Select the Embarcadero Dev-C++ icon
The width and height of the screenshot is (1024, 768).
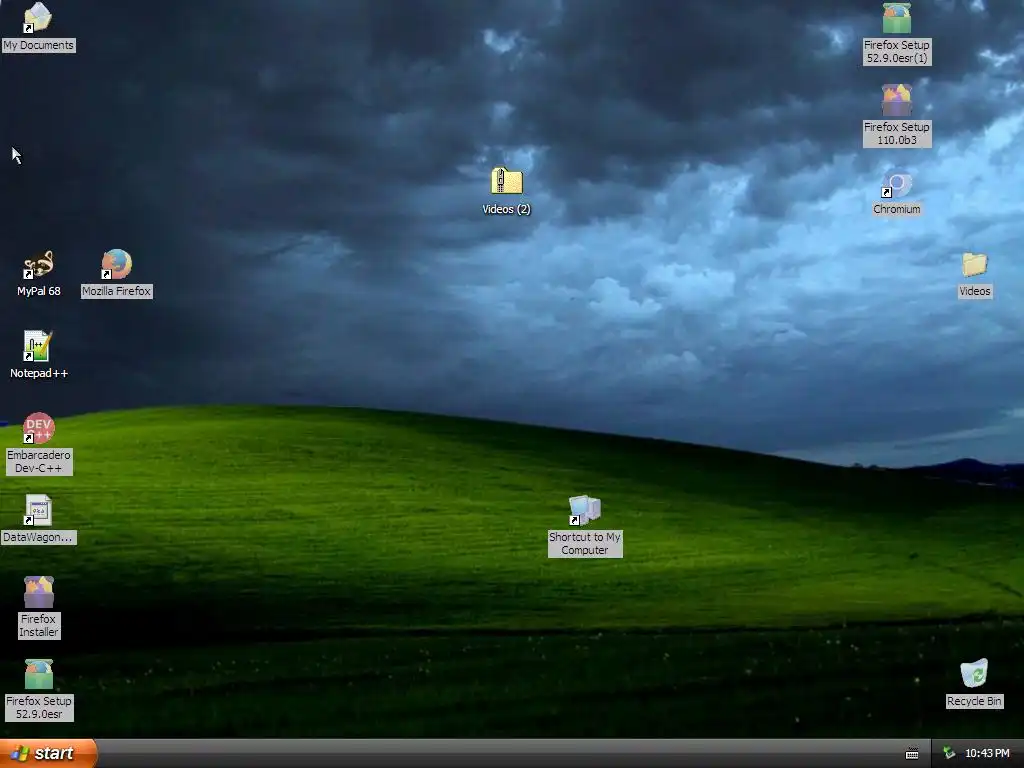coord(38,428)
